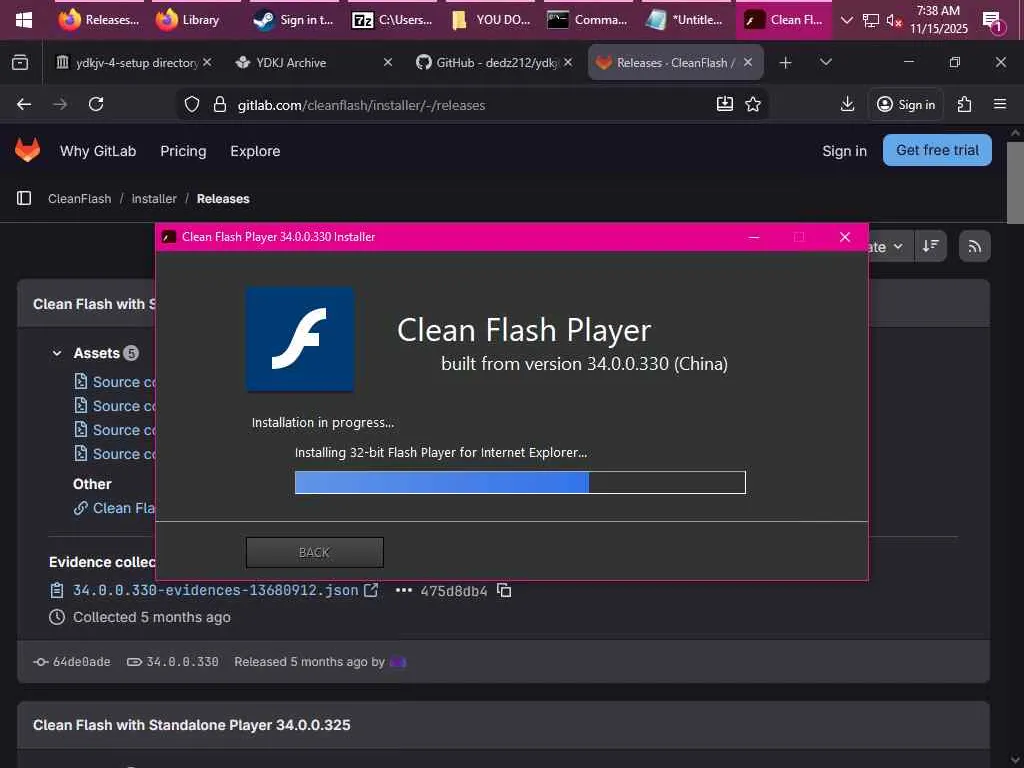Open Why GitLab menu
Image resolution: width=1024 pixels, height=768 pixels.
pos(98,151)
